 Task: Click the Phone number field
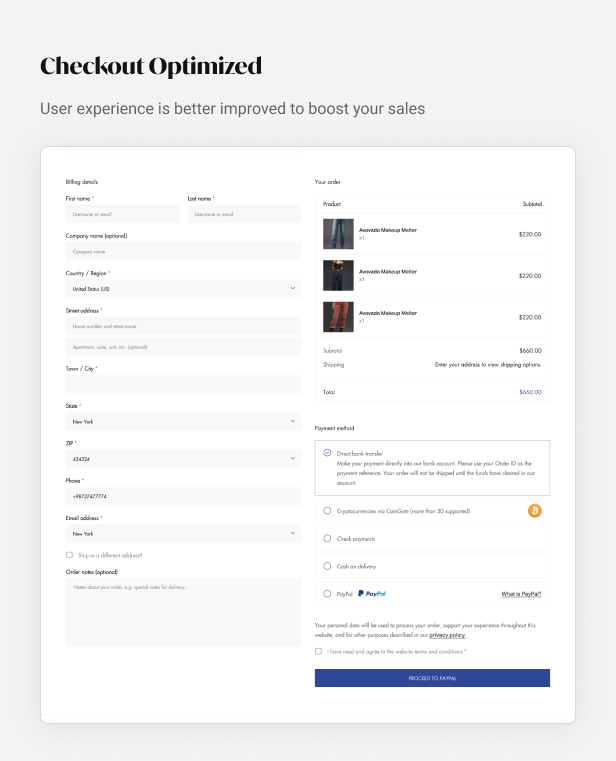(183, 496)
